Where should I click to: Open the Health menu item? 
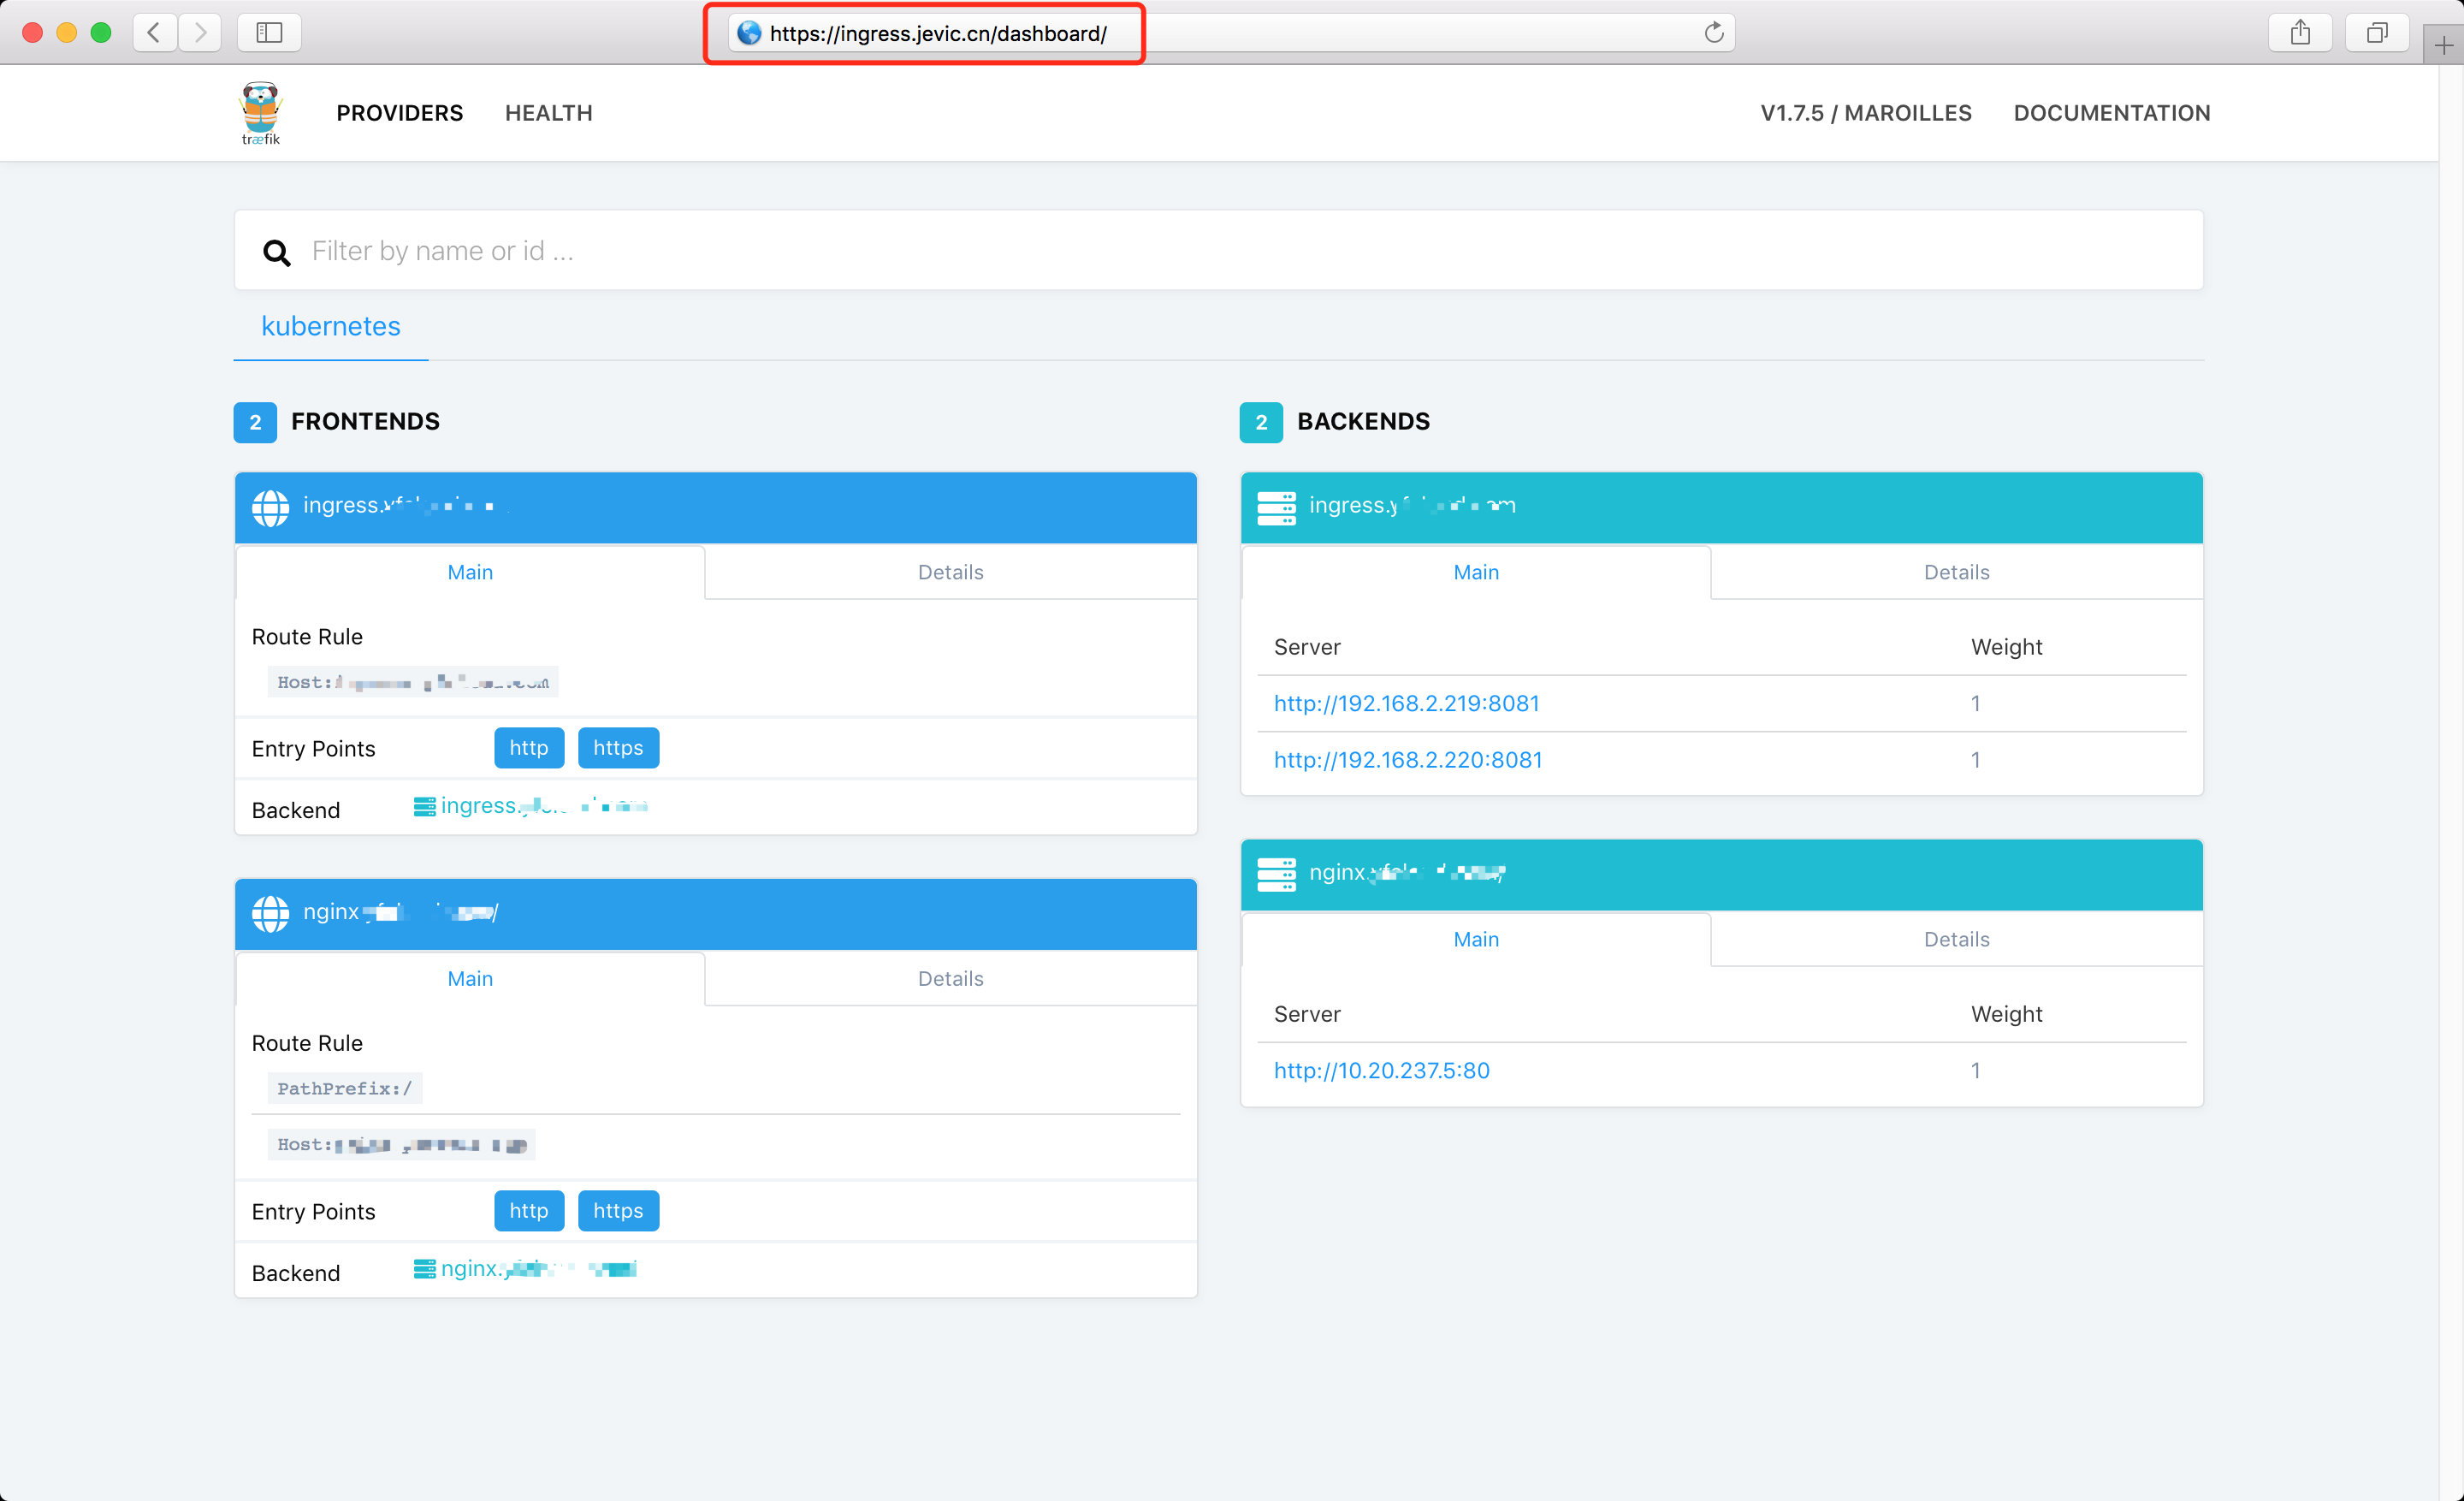pyautogui.click(x=548, y=113)
